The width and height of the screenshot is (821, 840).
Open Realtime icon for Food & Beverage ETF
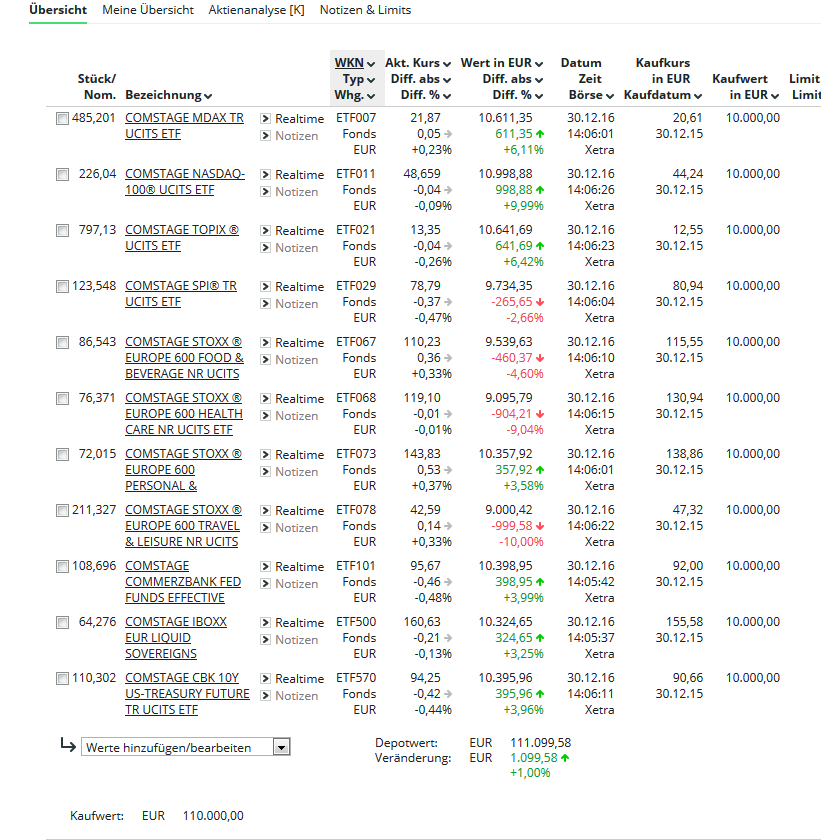pos(265,342)
